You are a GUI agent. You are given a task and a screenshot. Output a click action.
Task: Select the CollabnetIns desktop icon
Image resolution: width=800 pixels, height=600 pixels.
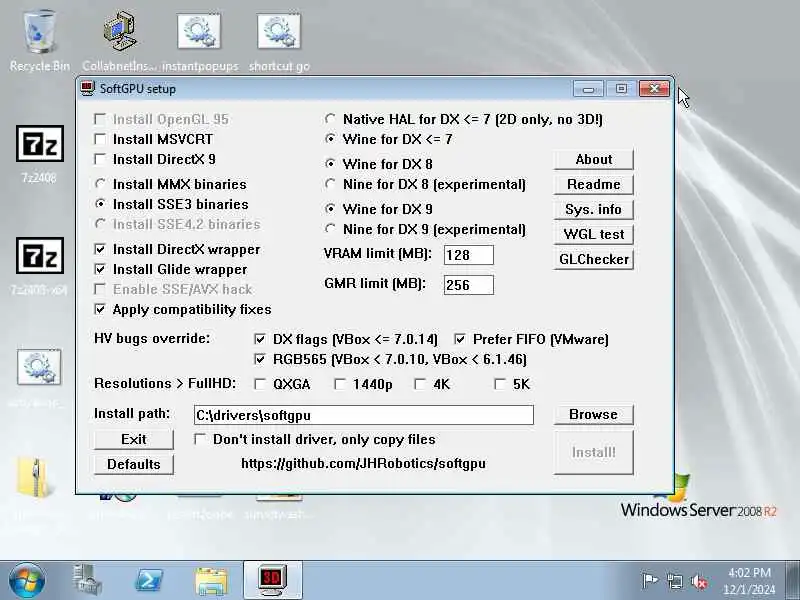click(119, 41)
